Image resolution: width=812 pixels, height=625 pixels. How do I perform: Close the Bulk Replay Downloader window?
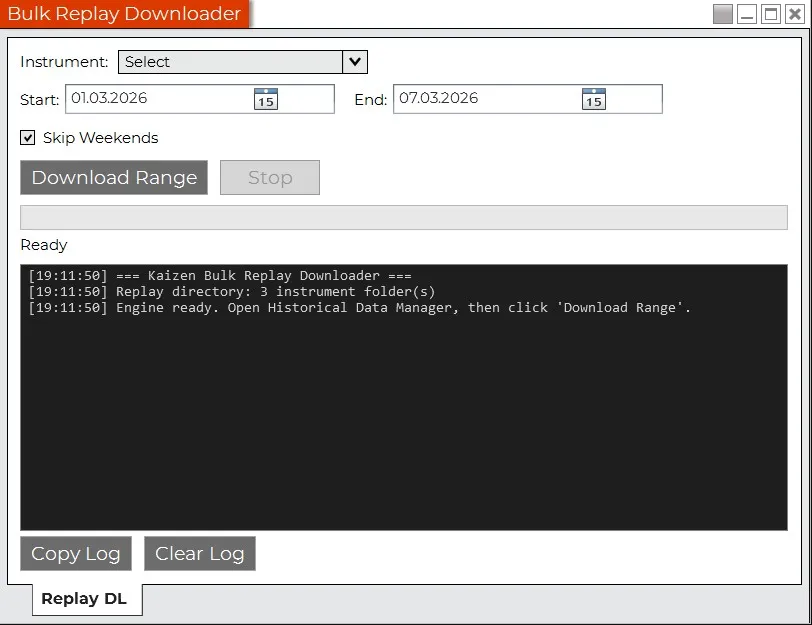pos(794,14)
